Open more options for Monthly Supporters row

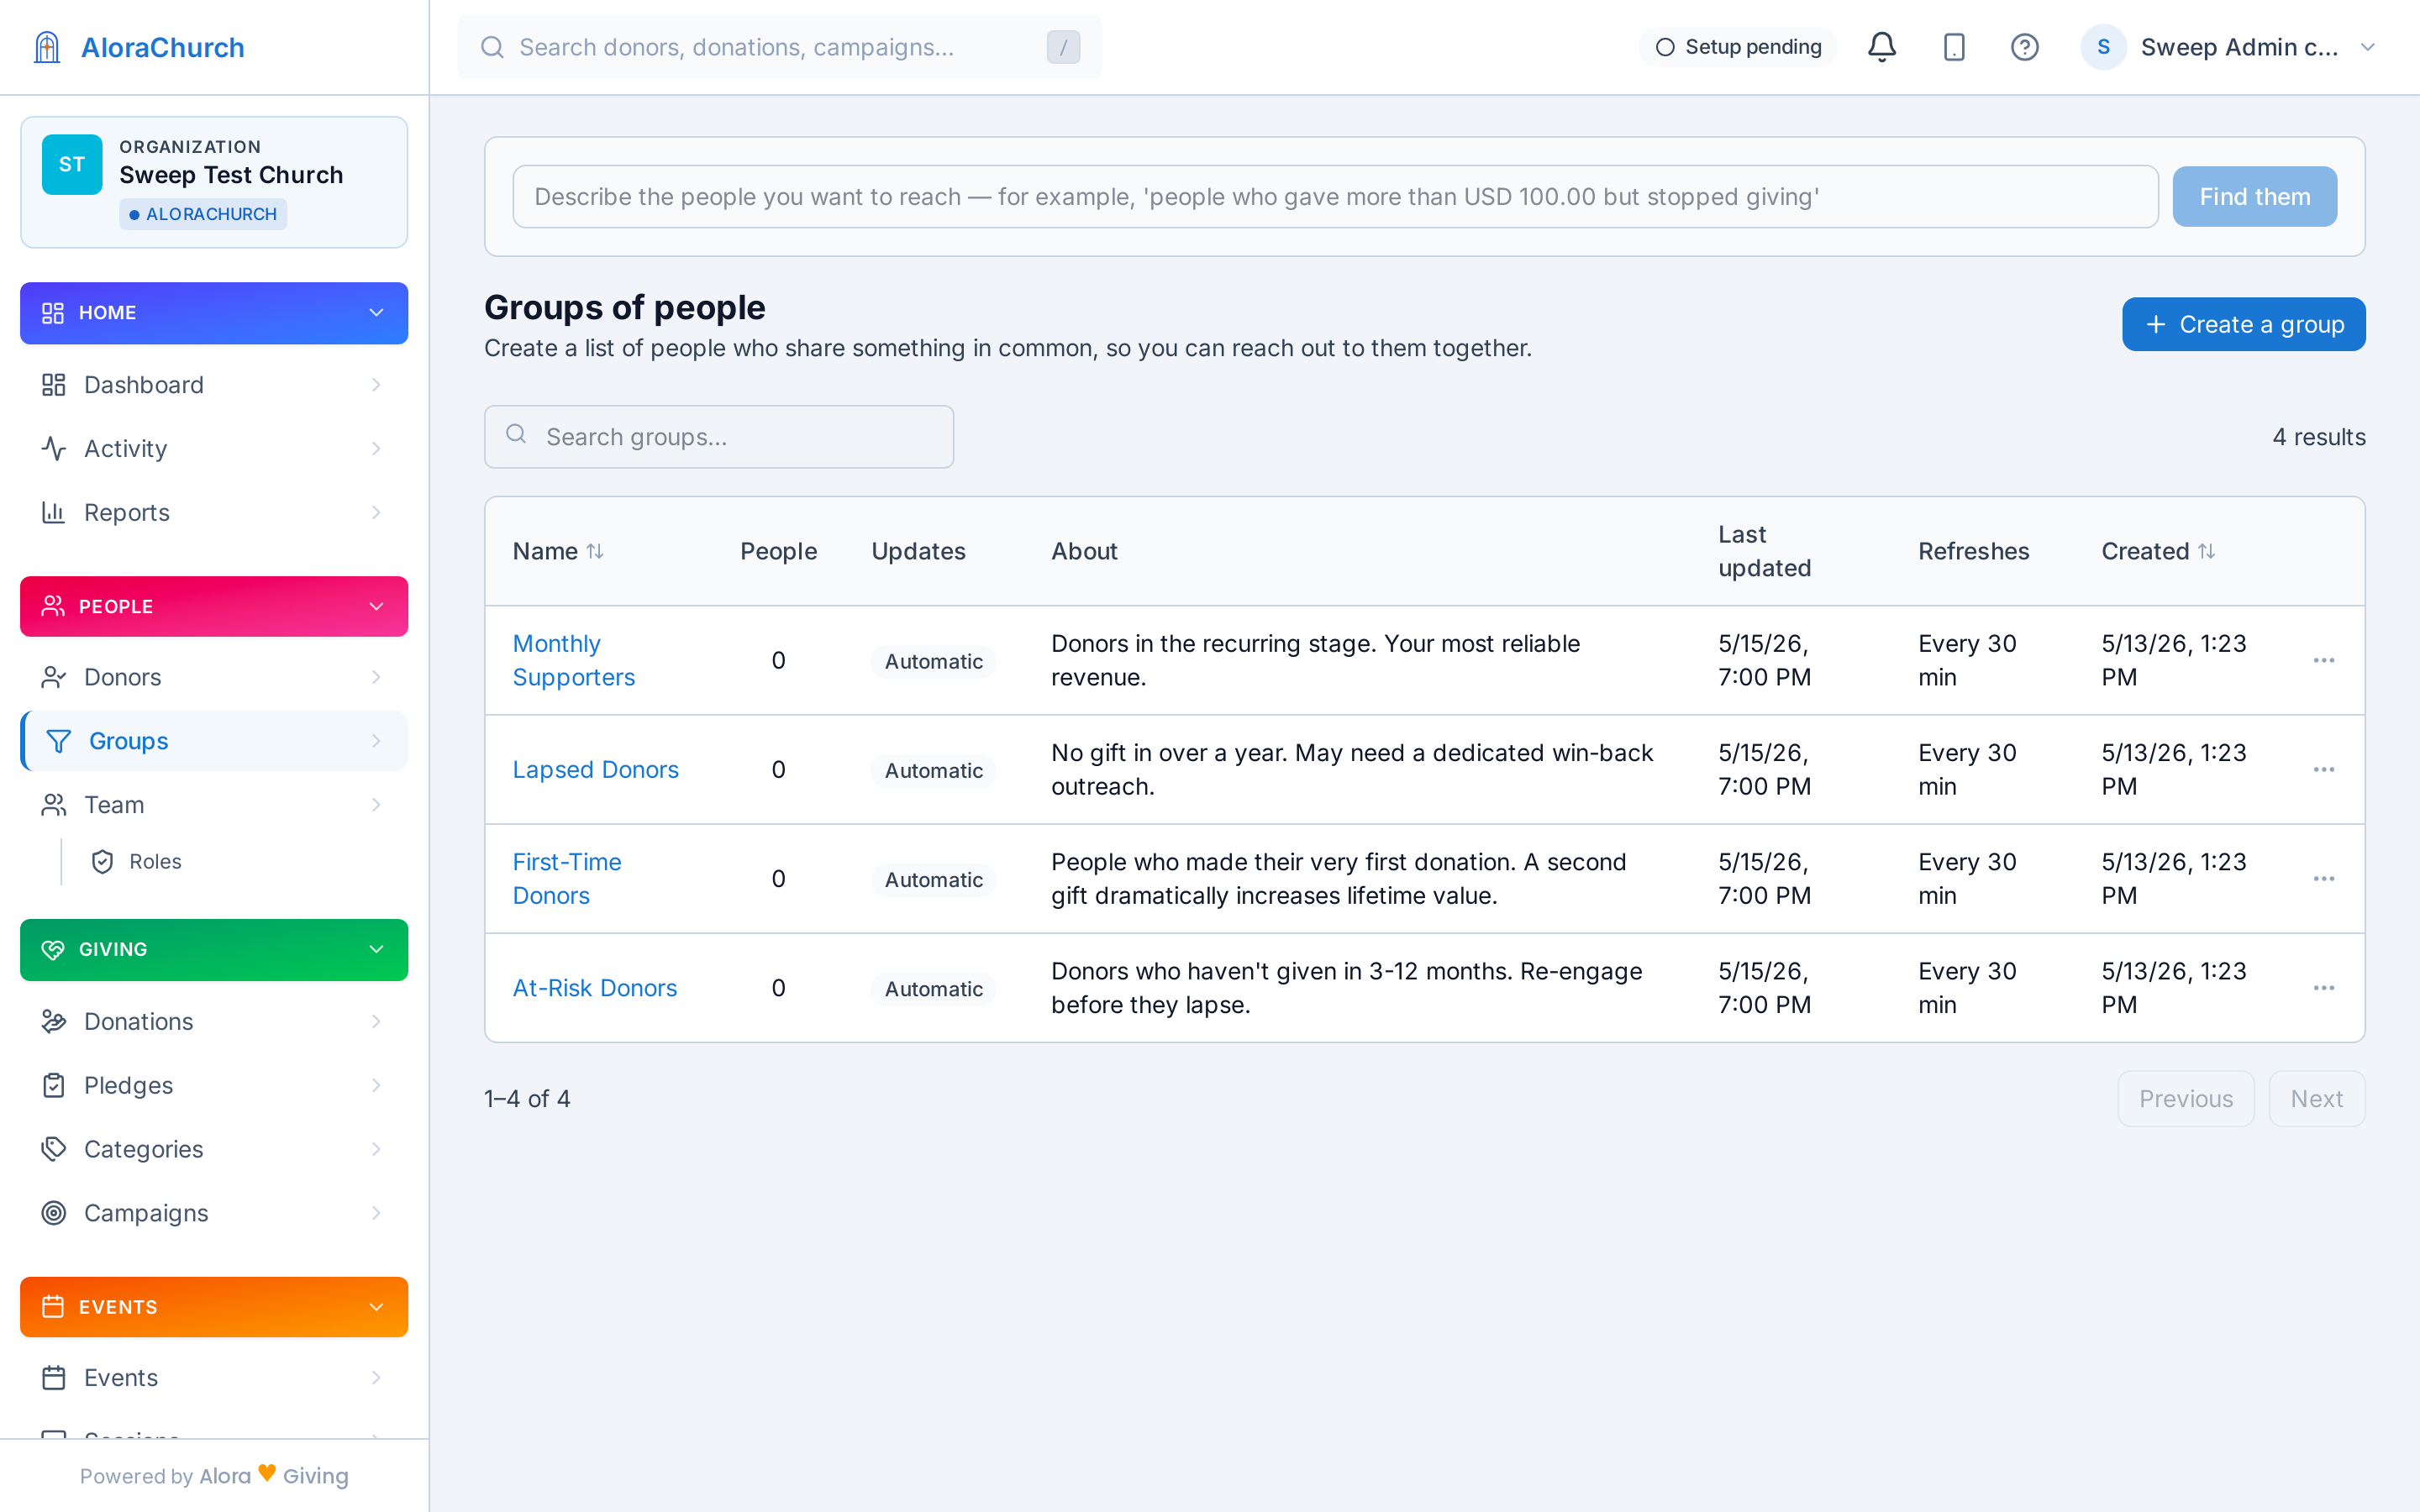coord(2324,660)
